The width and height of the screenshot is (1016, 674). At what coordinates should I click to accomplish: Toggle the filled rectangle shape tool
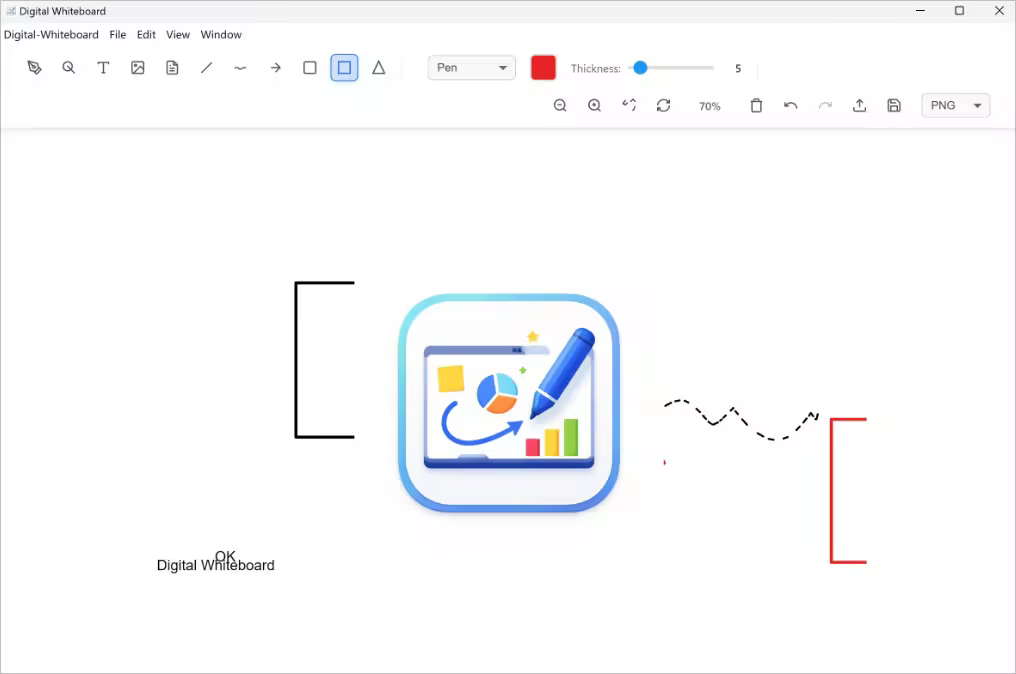(x=344, y=67)
